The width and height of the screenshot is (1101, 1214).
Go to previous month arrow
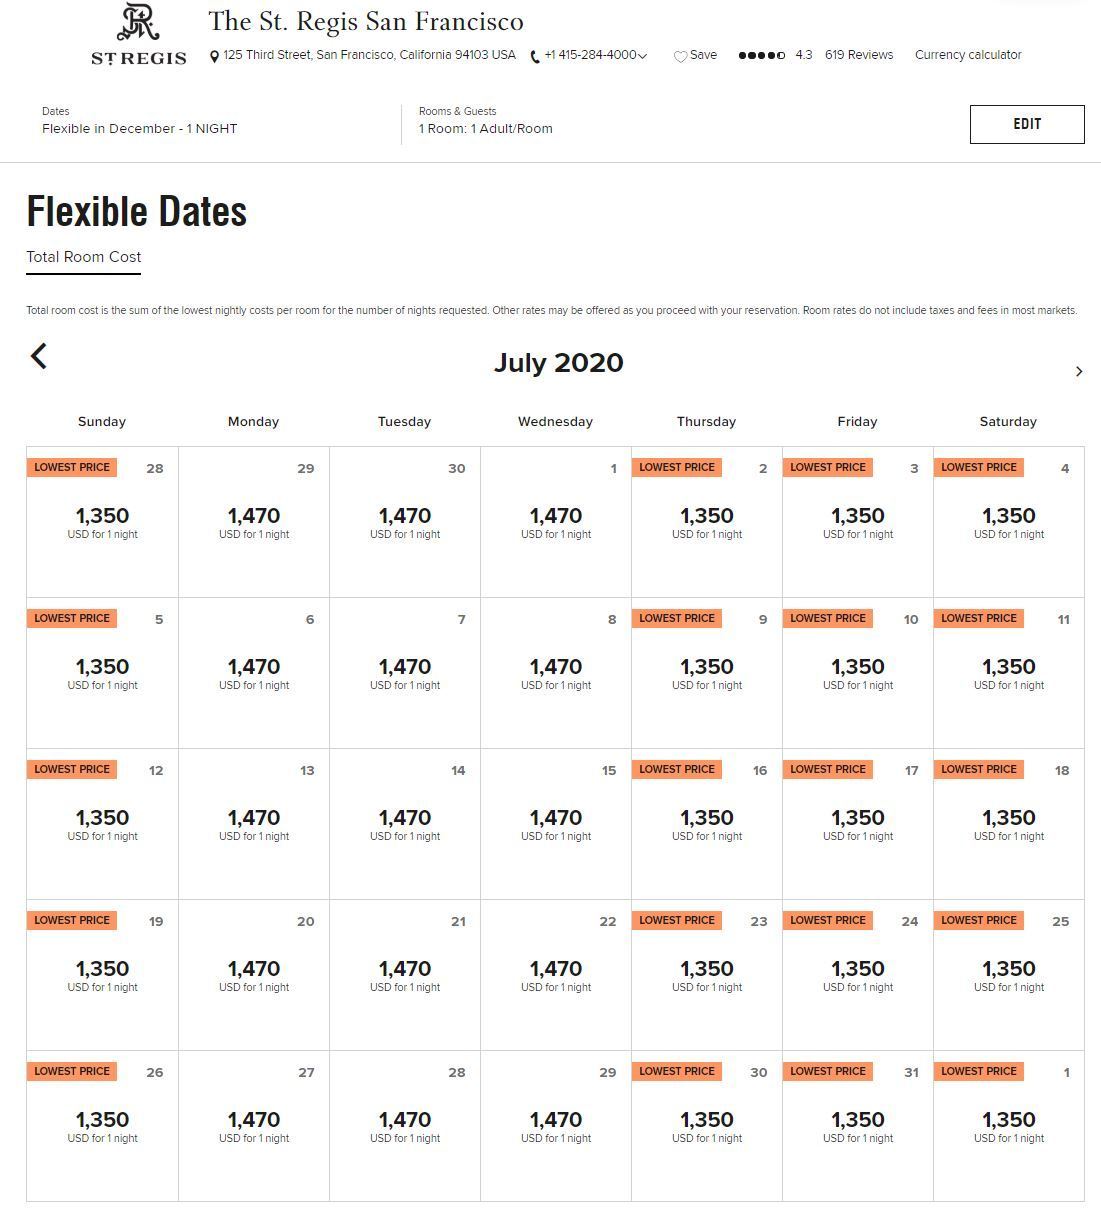(x=39, y=356)
